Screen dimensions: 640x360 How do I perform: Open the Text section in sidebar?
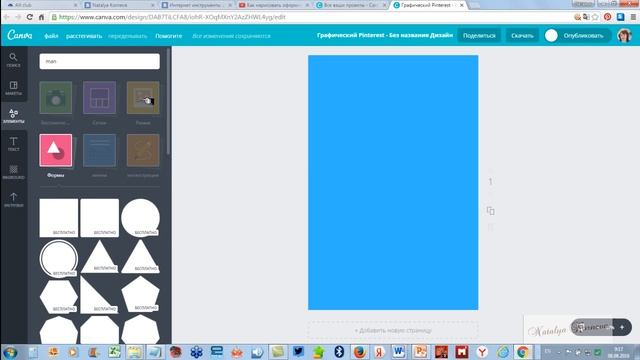click(13, 144)
